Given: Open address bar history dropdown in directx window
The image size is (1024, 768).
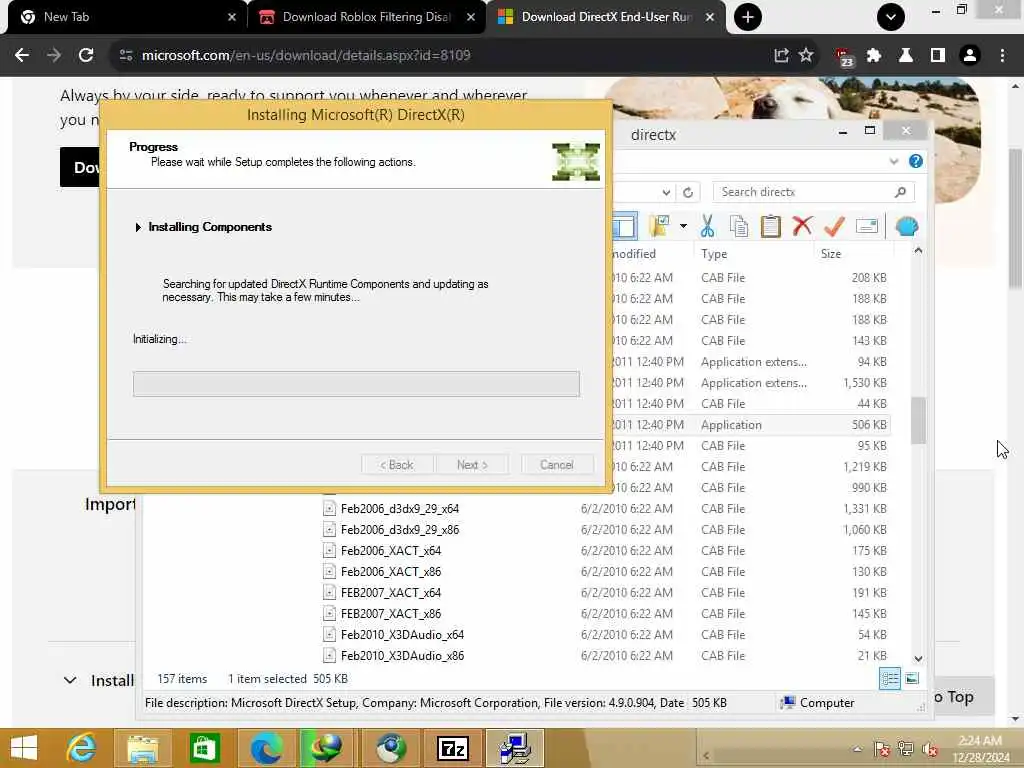Looking at the screenshot, I should [x=665, y=192].
